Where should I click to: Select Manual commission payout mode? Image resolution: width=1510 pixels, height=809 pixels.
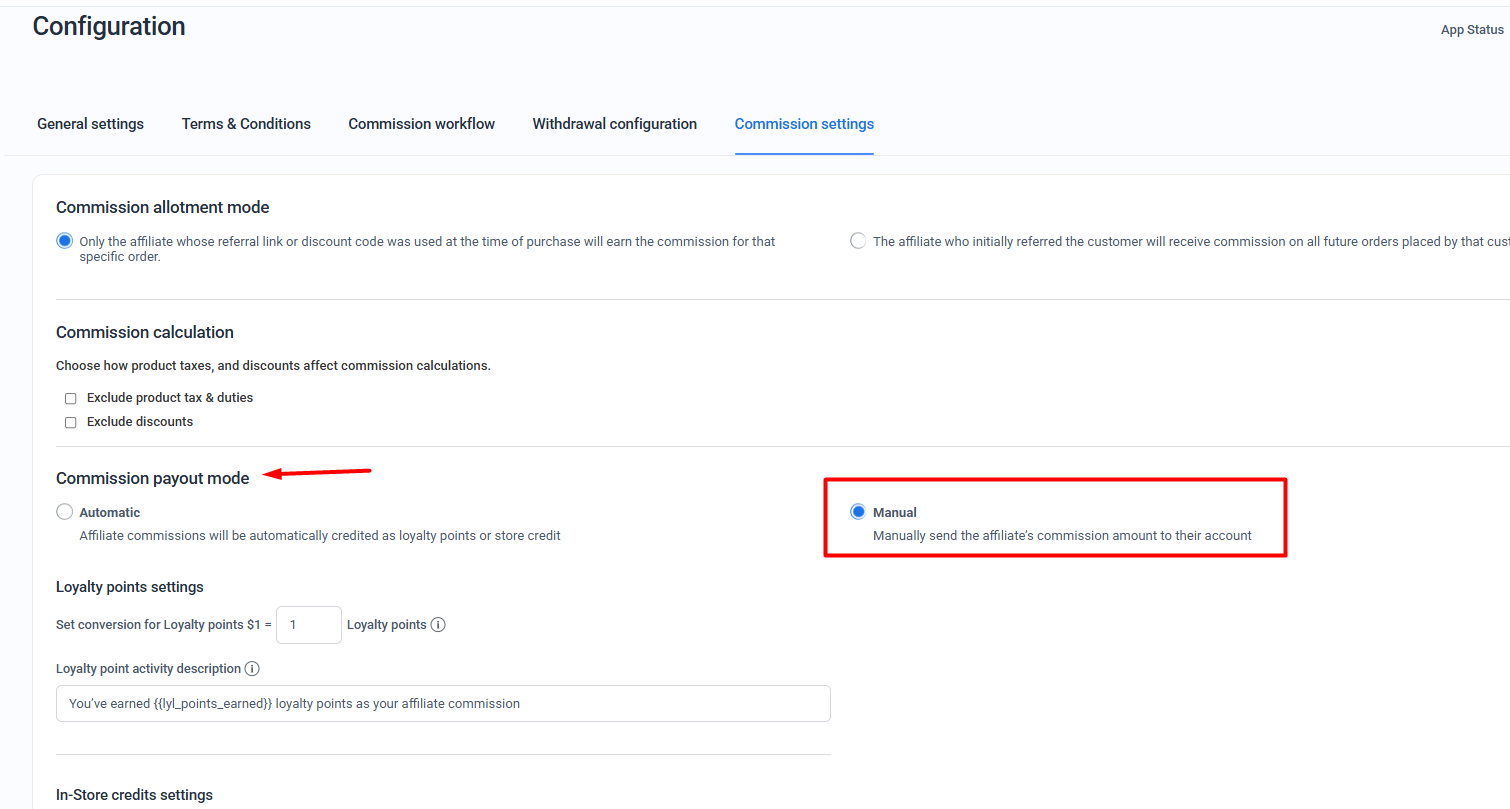(x=858, y=512)
